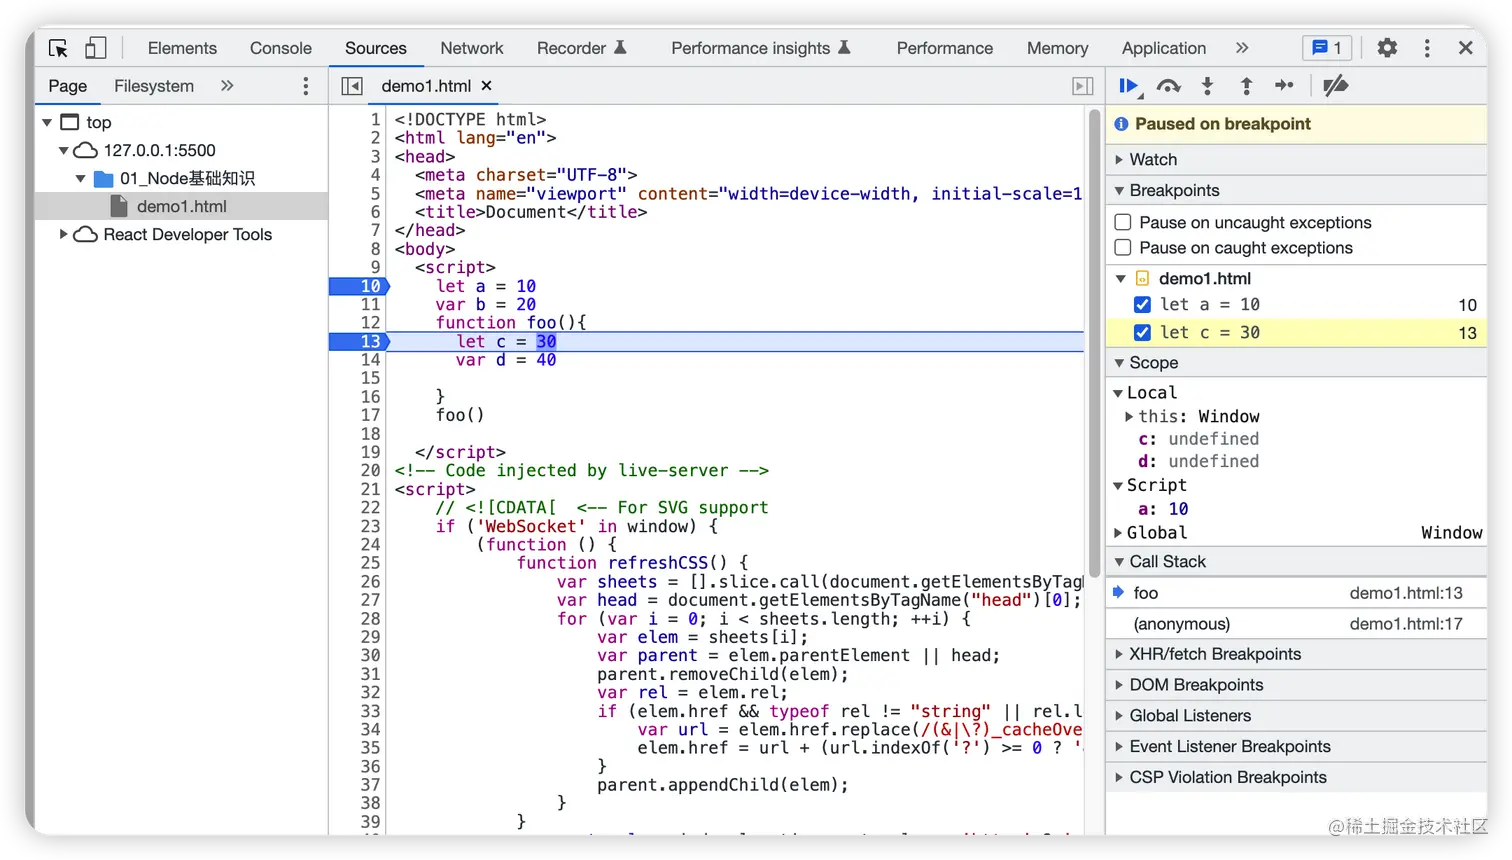Expand the Watch section
1512x860 pixels.
(1296, 160)
